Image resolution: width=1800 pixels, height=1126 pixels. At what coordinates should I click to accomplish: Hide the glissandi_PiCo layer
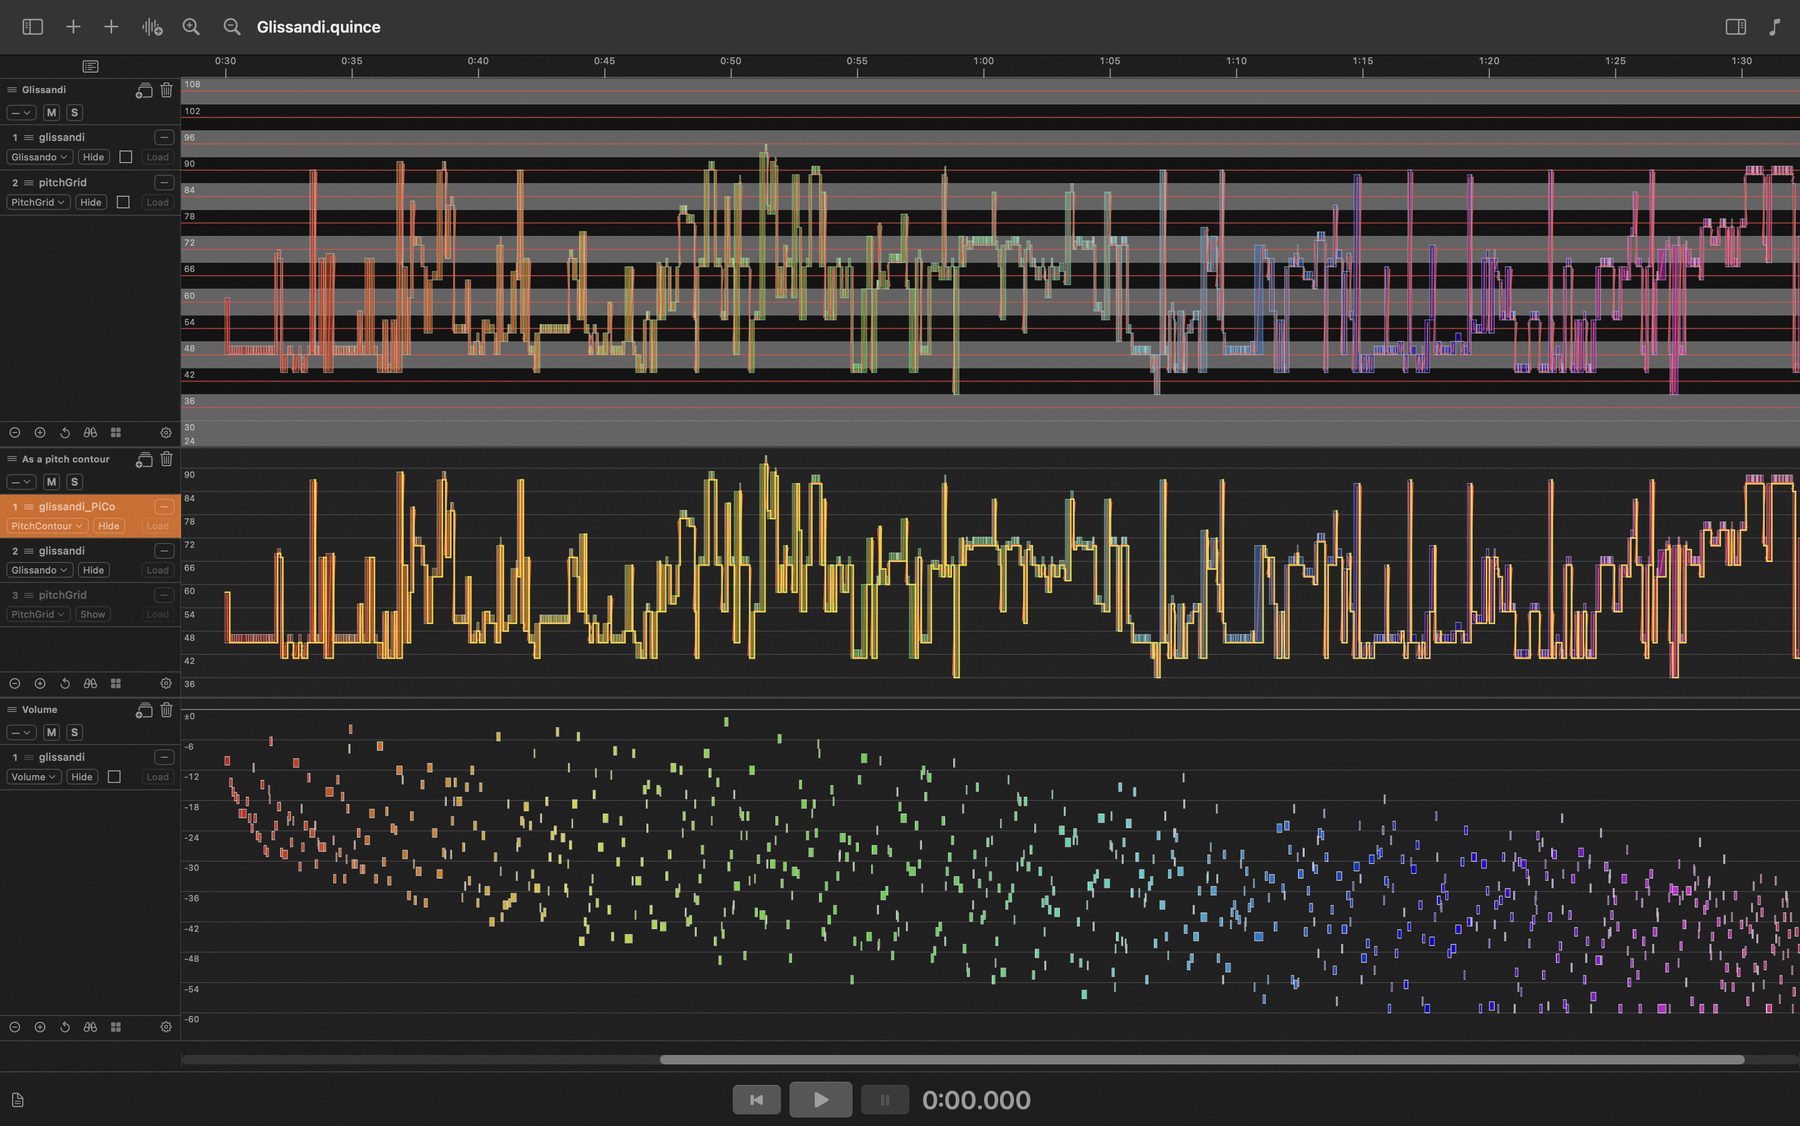pos(109,526)
